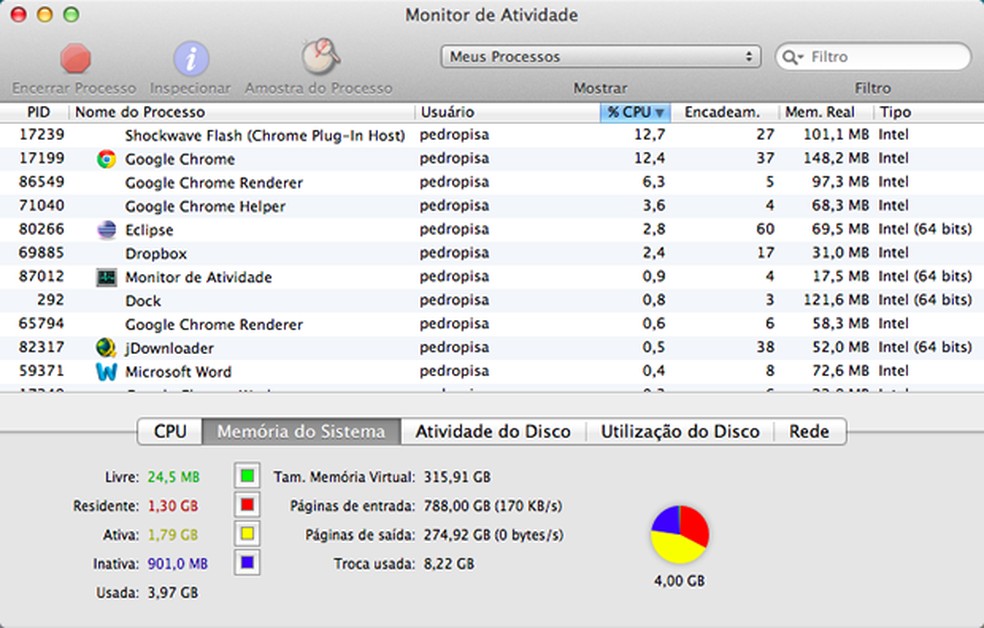The height and width of the screenshot is (628, 984).
Task: Click the magnifier icon in the Filtro field
Action: [x=793, y=57]
